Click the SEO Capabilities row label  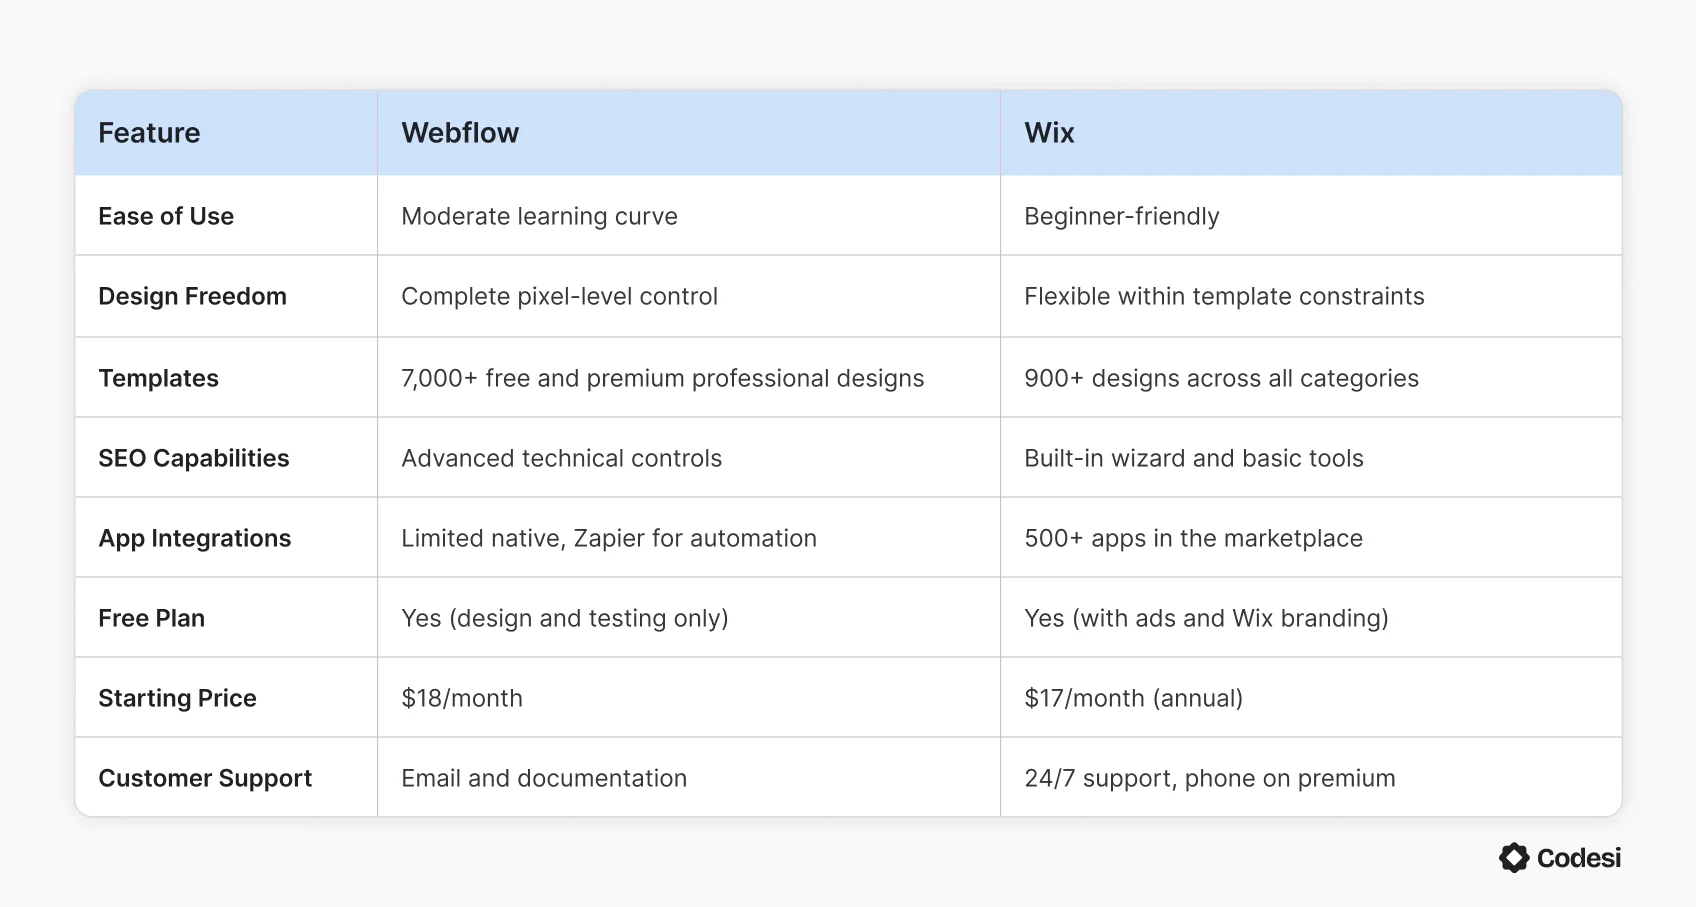tap(193, 458)
